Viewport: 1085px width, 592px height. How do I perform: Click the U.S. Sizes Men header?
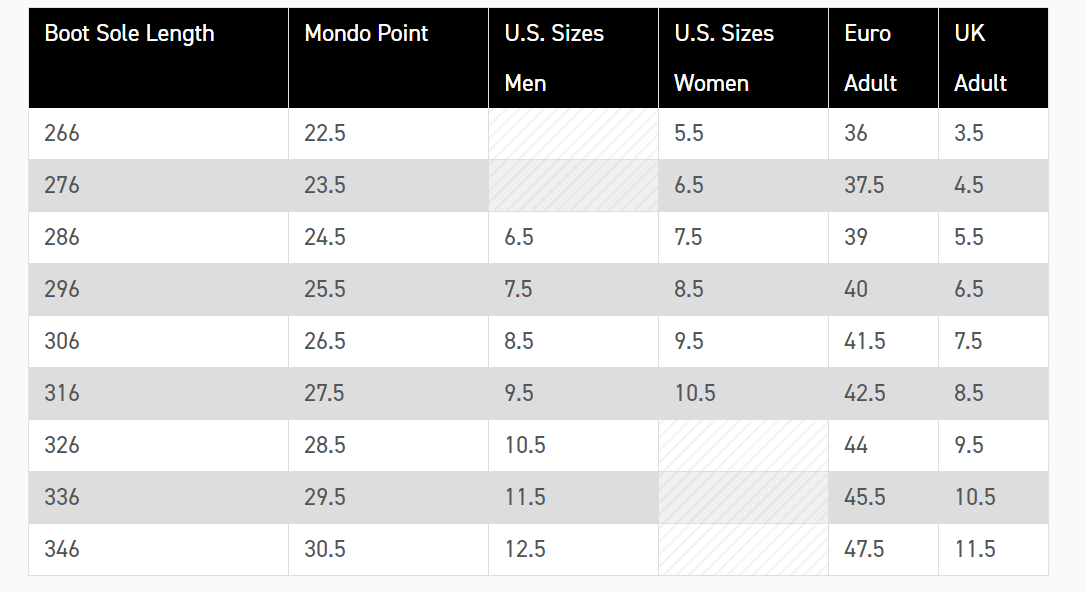[554, 58]
